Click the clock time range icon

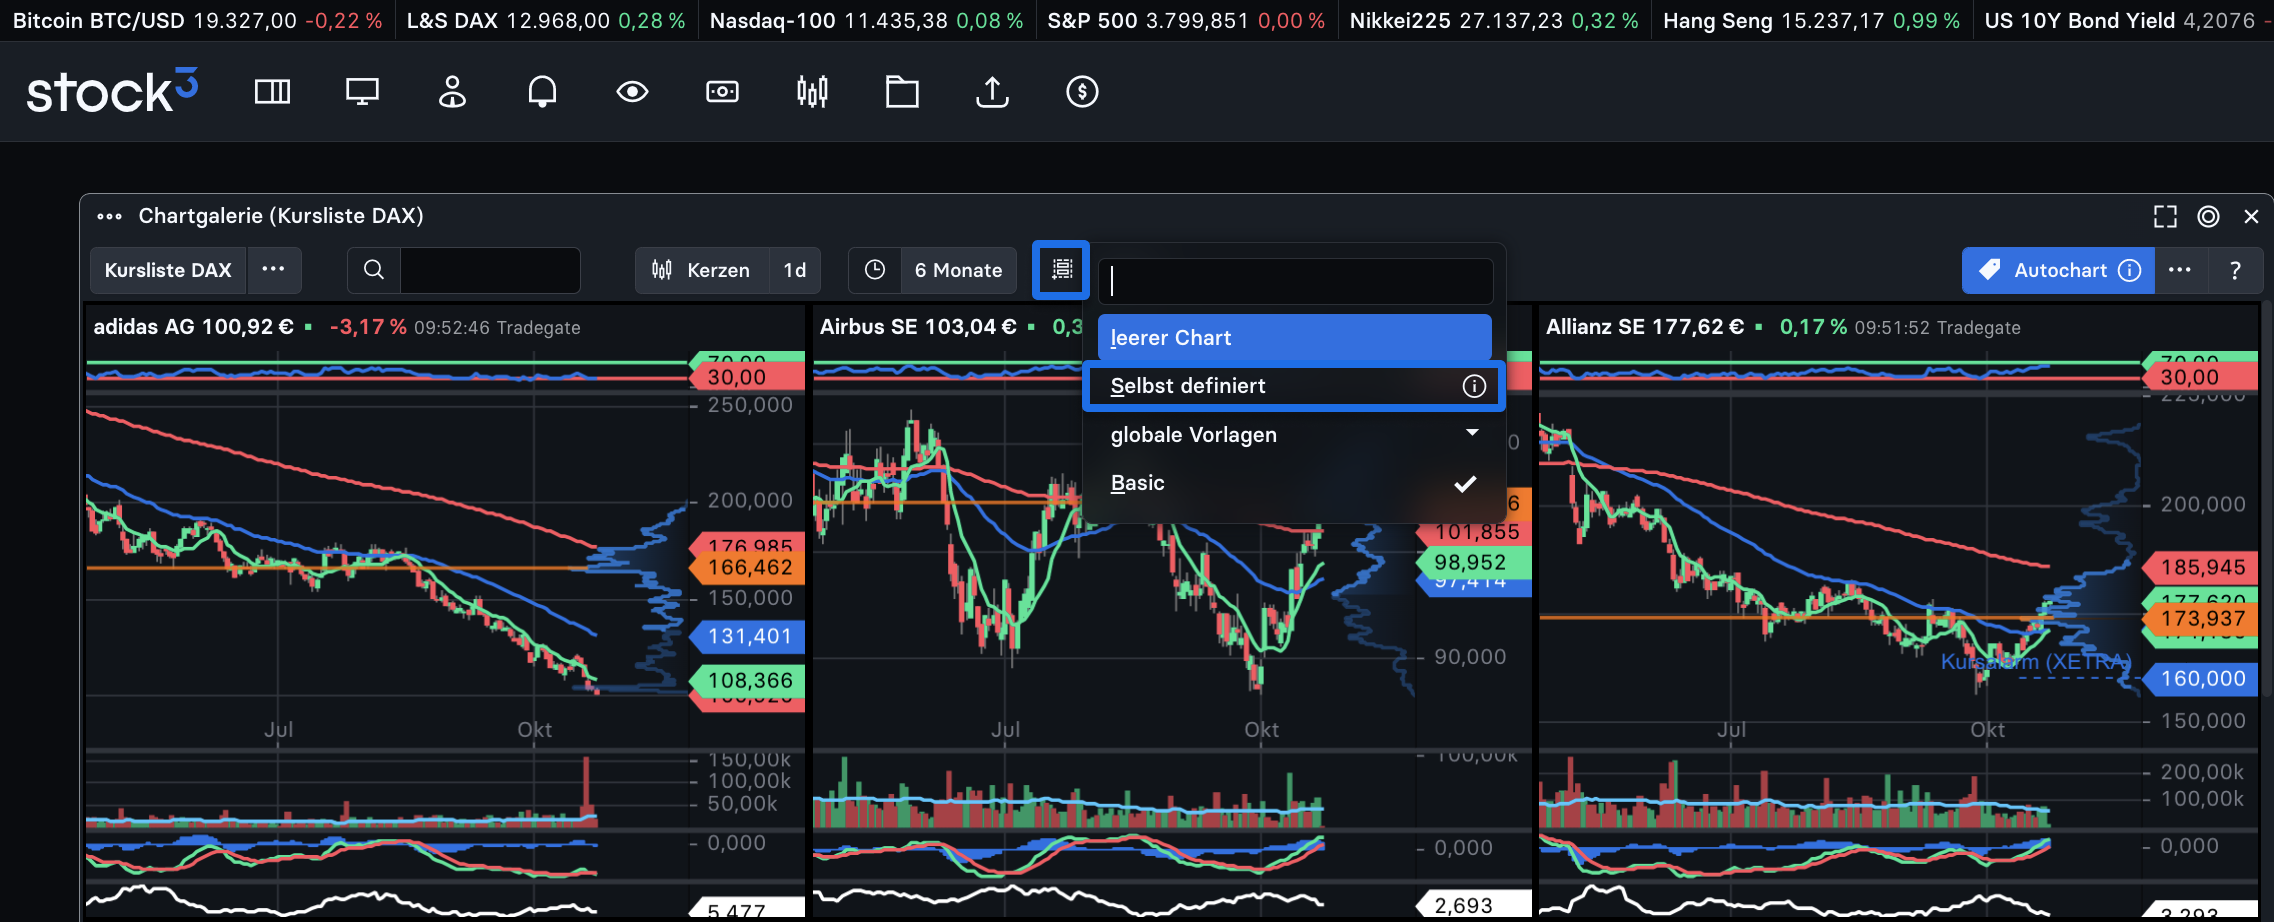[x=875, y=270]
